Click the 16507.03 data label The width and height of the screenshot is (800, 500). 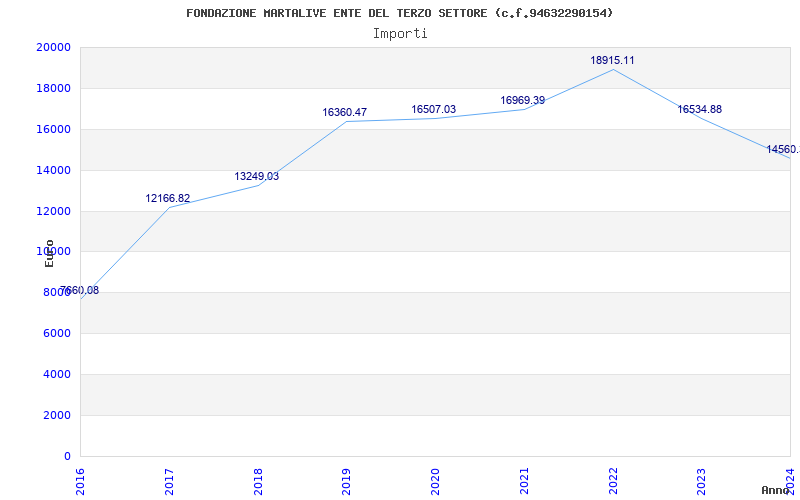pyautogui.click(x=433, y=110)
